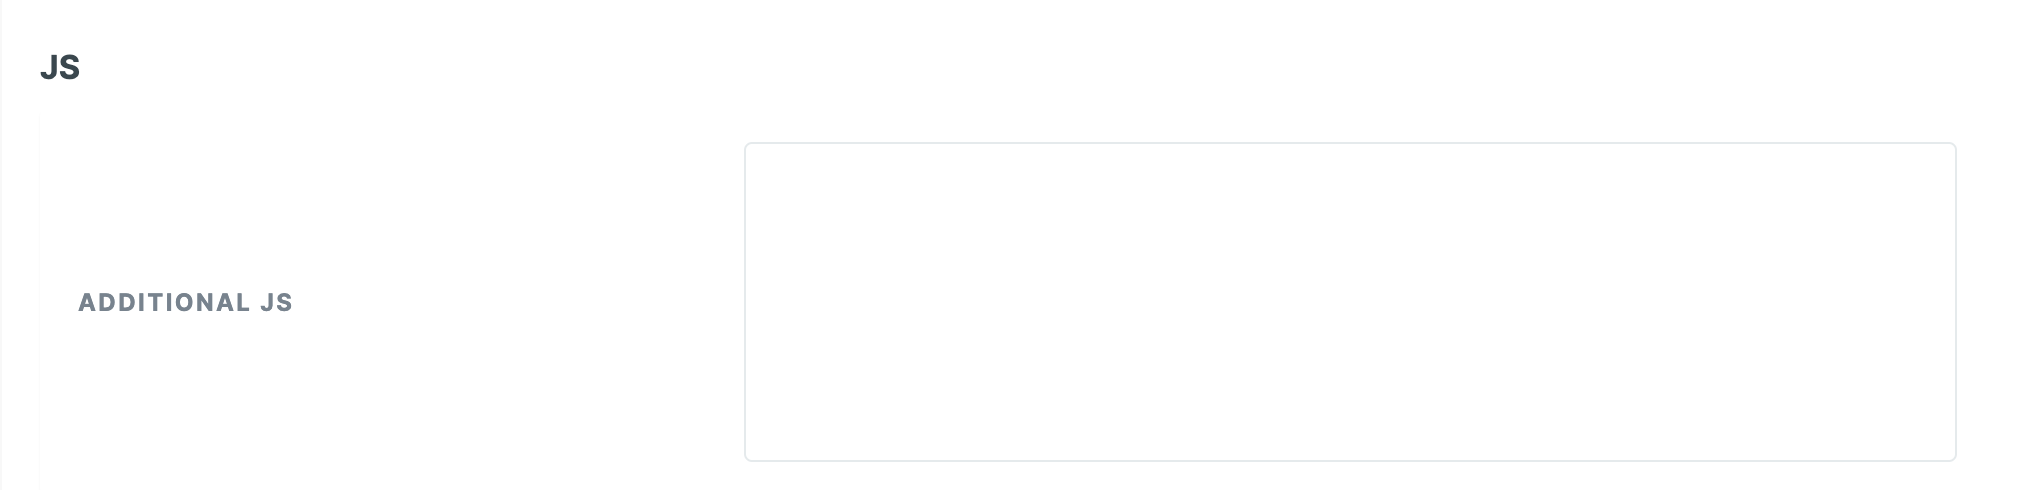Screen dimensions: 2030x490
Task: Set focus to the custom JS textarea
Action: (x=1349, y=301)
